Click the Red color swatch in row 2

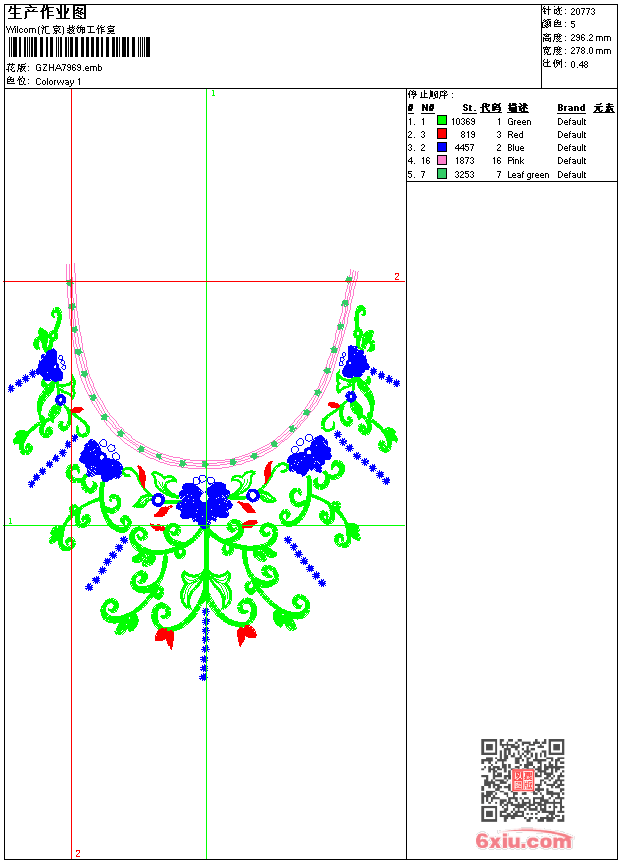pyautogui.click(x=442, y=134)
